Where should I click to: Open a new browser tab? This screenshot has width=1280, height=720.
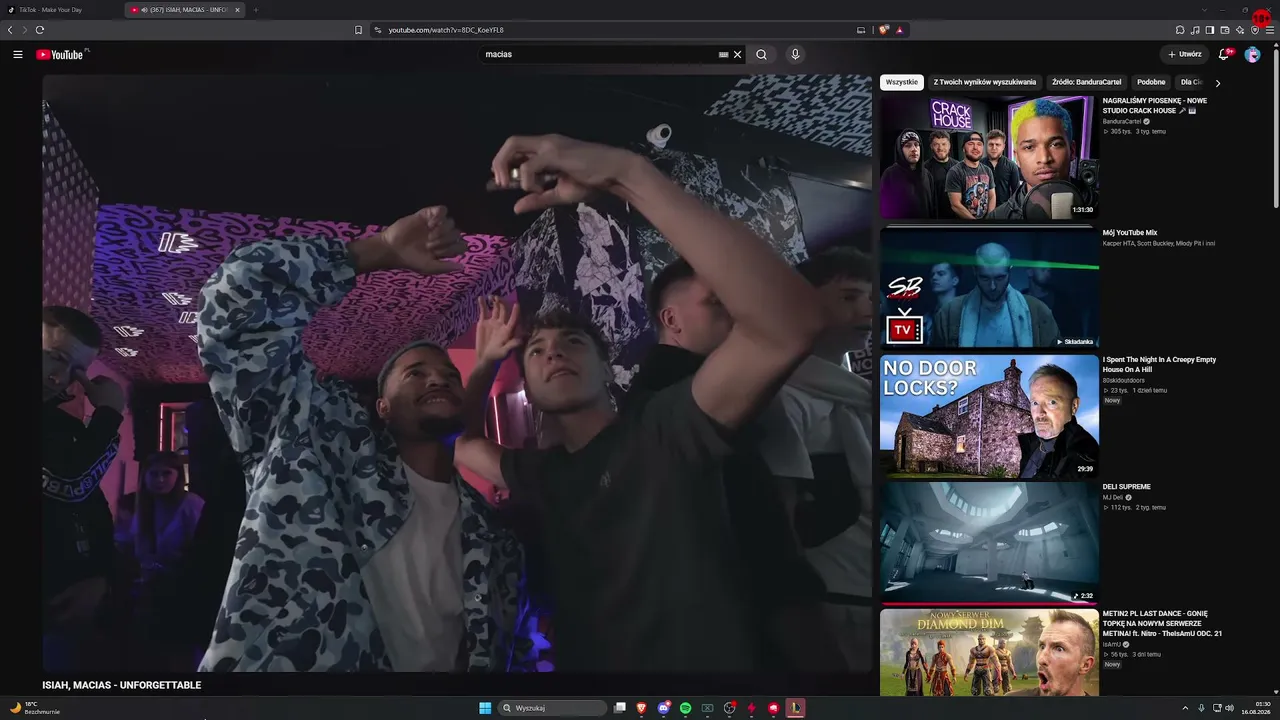tap(255, 10)
